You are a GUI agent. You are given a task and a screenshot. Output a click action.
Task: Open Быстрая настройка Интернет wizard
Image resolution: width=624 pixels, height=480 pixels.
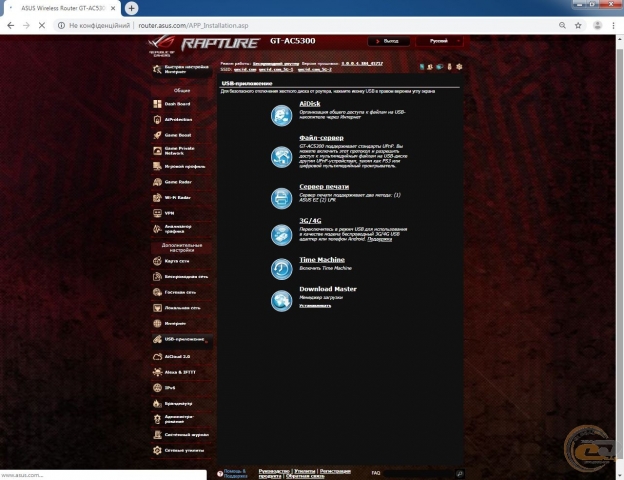[x=181, y=70]
